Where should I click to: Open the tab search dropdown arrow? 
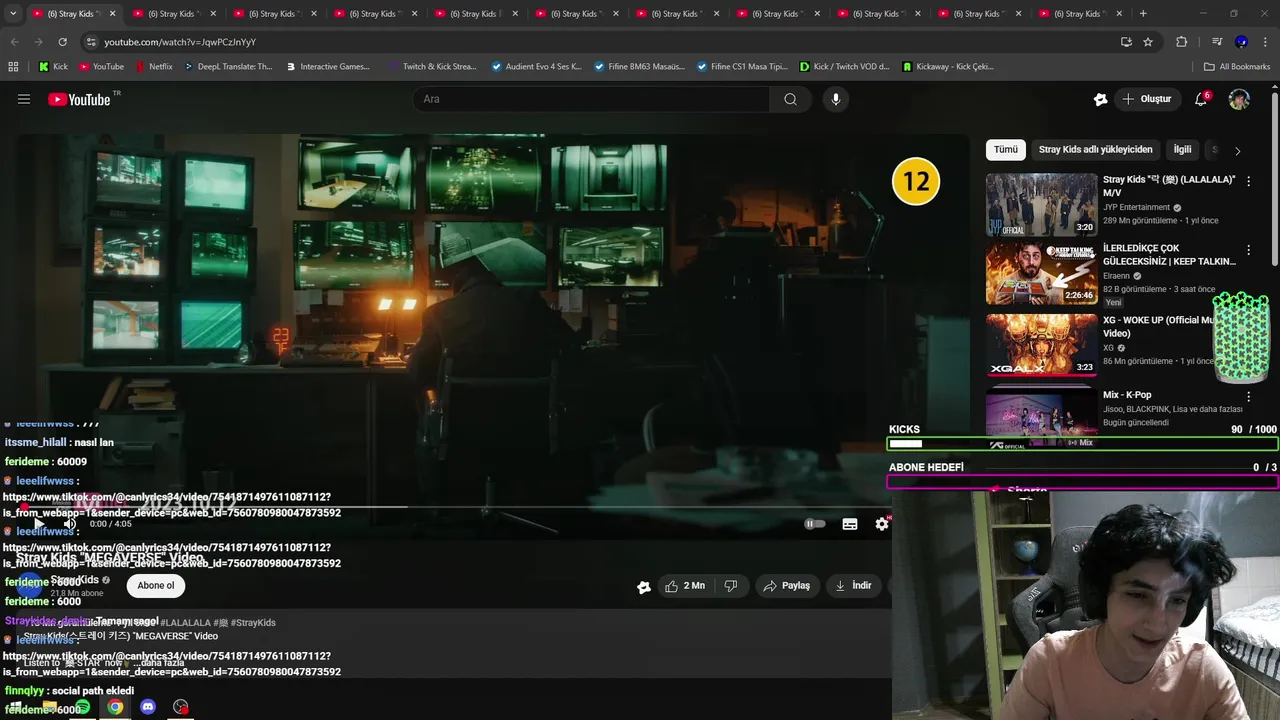(13, 14)
